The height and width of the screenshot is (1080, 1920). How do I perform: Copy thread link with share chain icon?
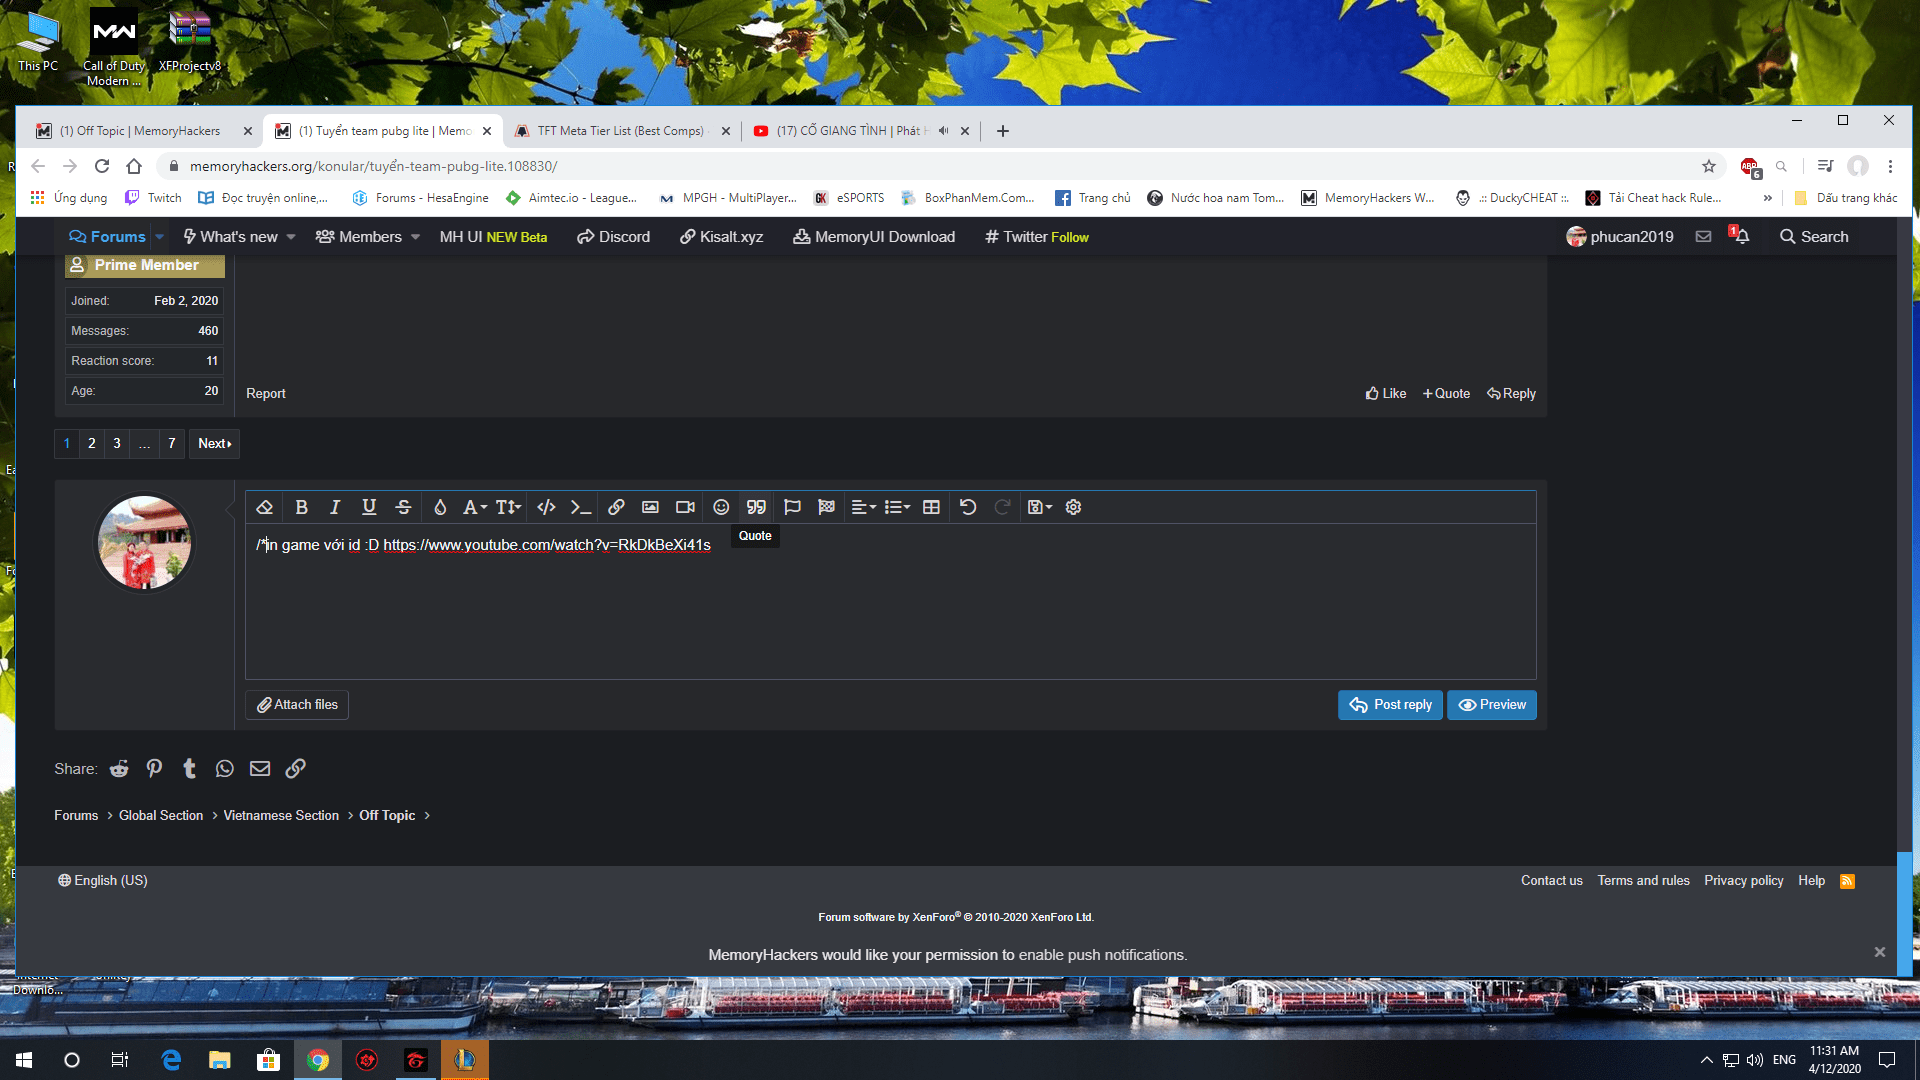pyautogui.click(x=295, y=768)
